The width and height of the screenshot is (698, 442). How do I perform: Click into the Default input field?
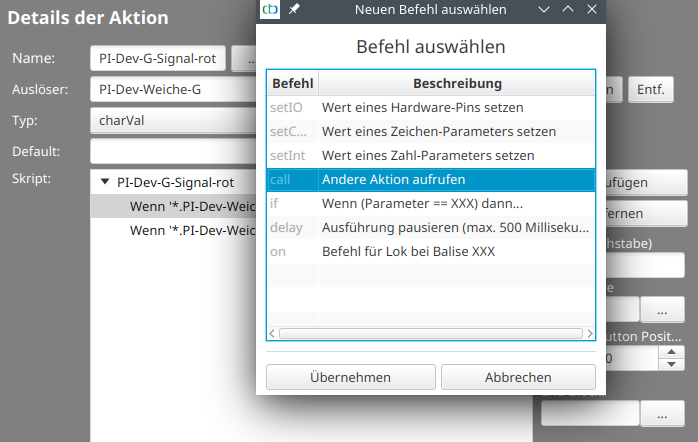170,152
